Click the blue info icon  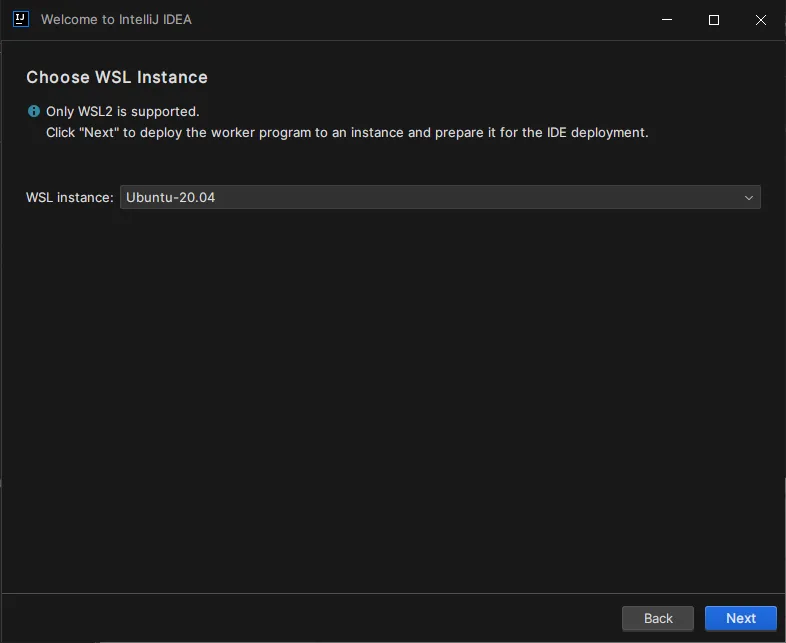(x=34, y=111)
